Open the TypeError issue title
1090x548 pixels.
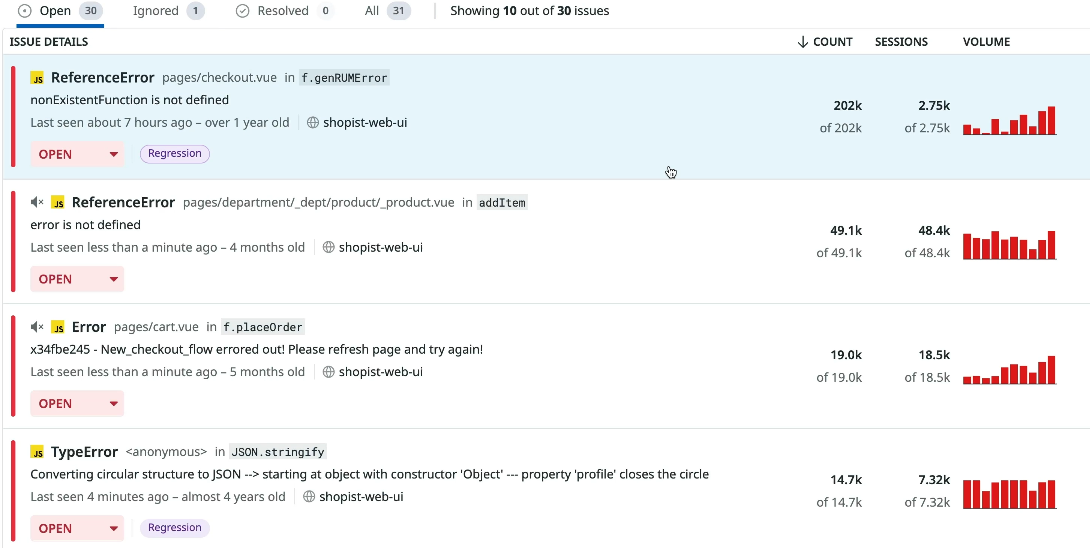(x=85, y=452)
